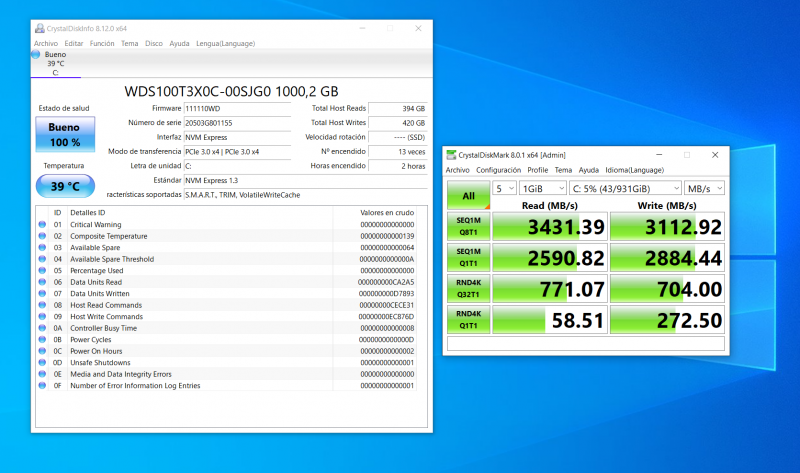Open Configuración menu in CrystalDiskMark
The height and width of the screenshot is (473, 800).
(498, 170)
